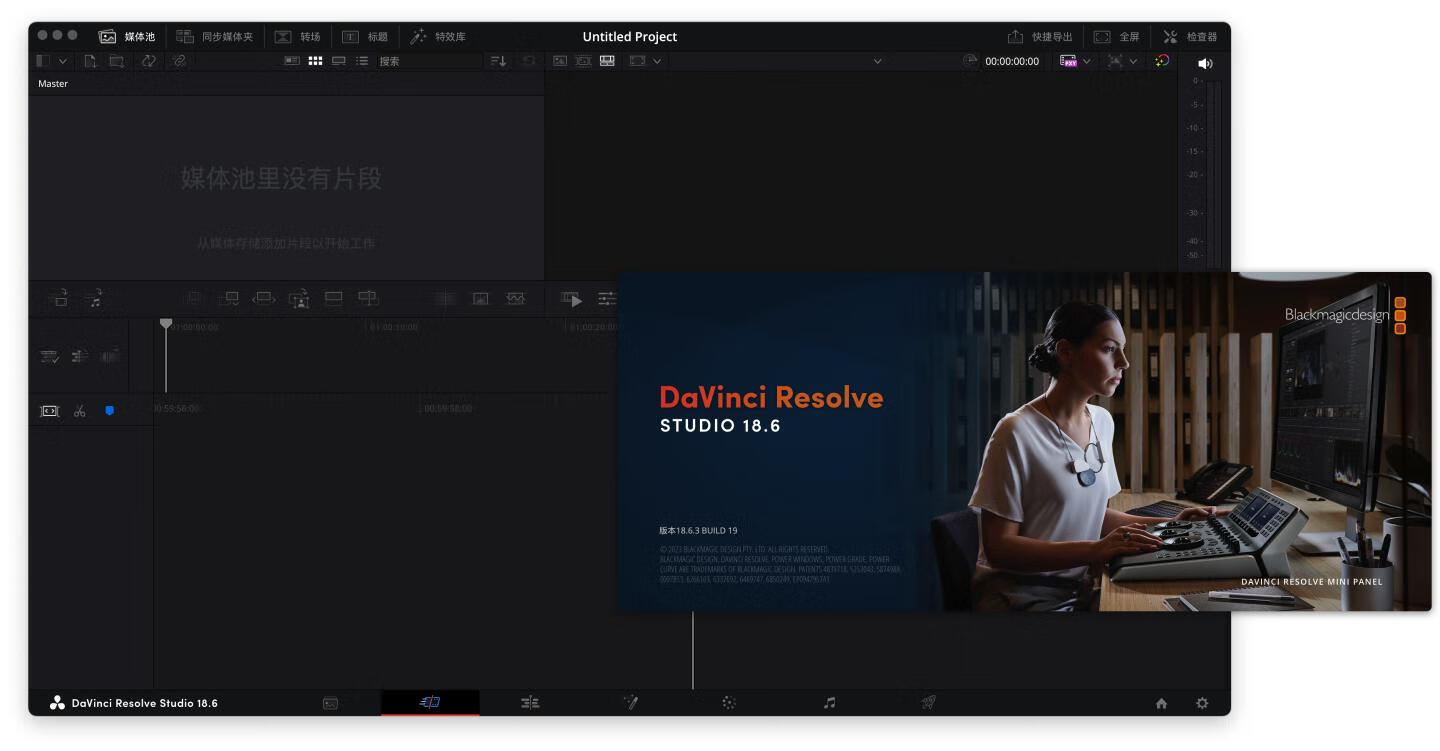The width and height of the screenshot is (1440, 751).
Task: Click the boring detector icon
Action: coord(49,411)
